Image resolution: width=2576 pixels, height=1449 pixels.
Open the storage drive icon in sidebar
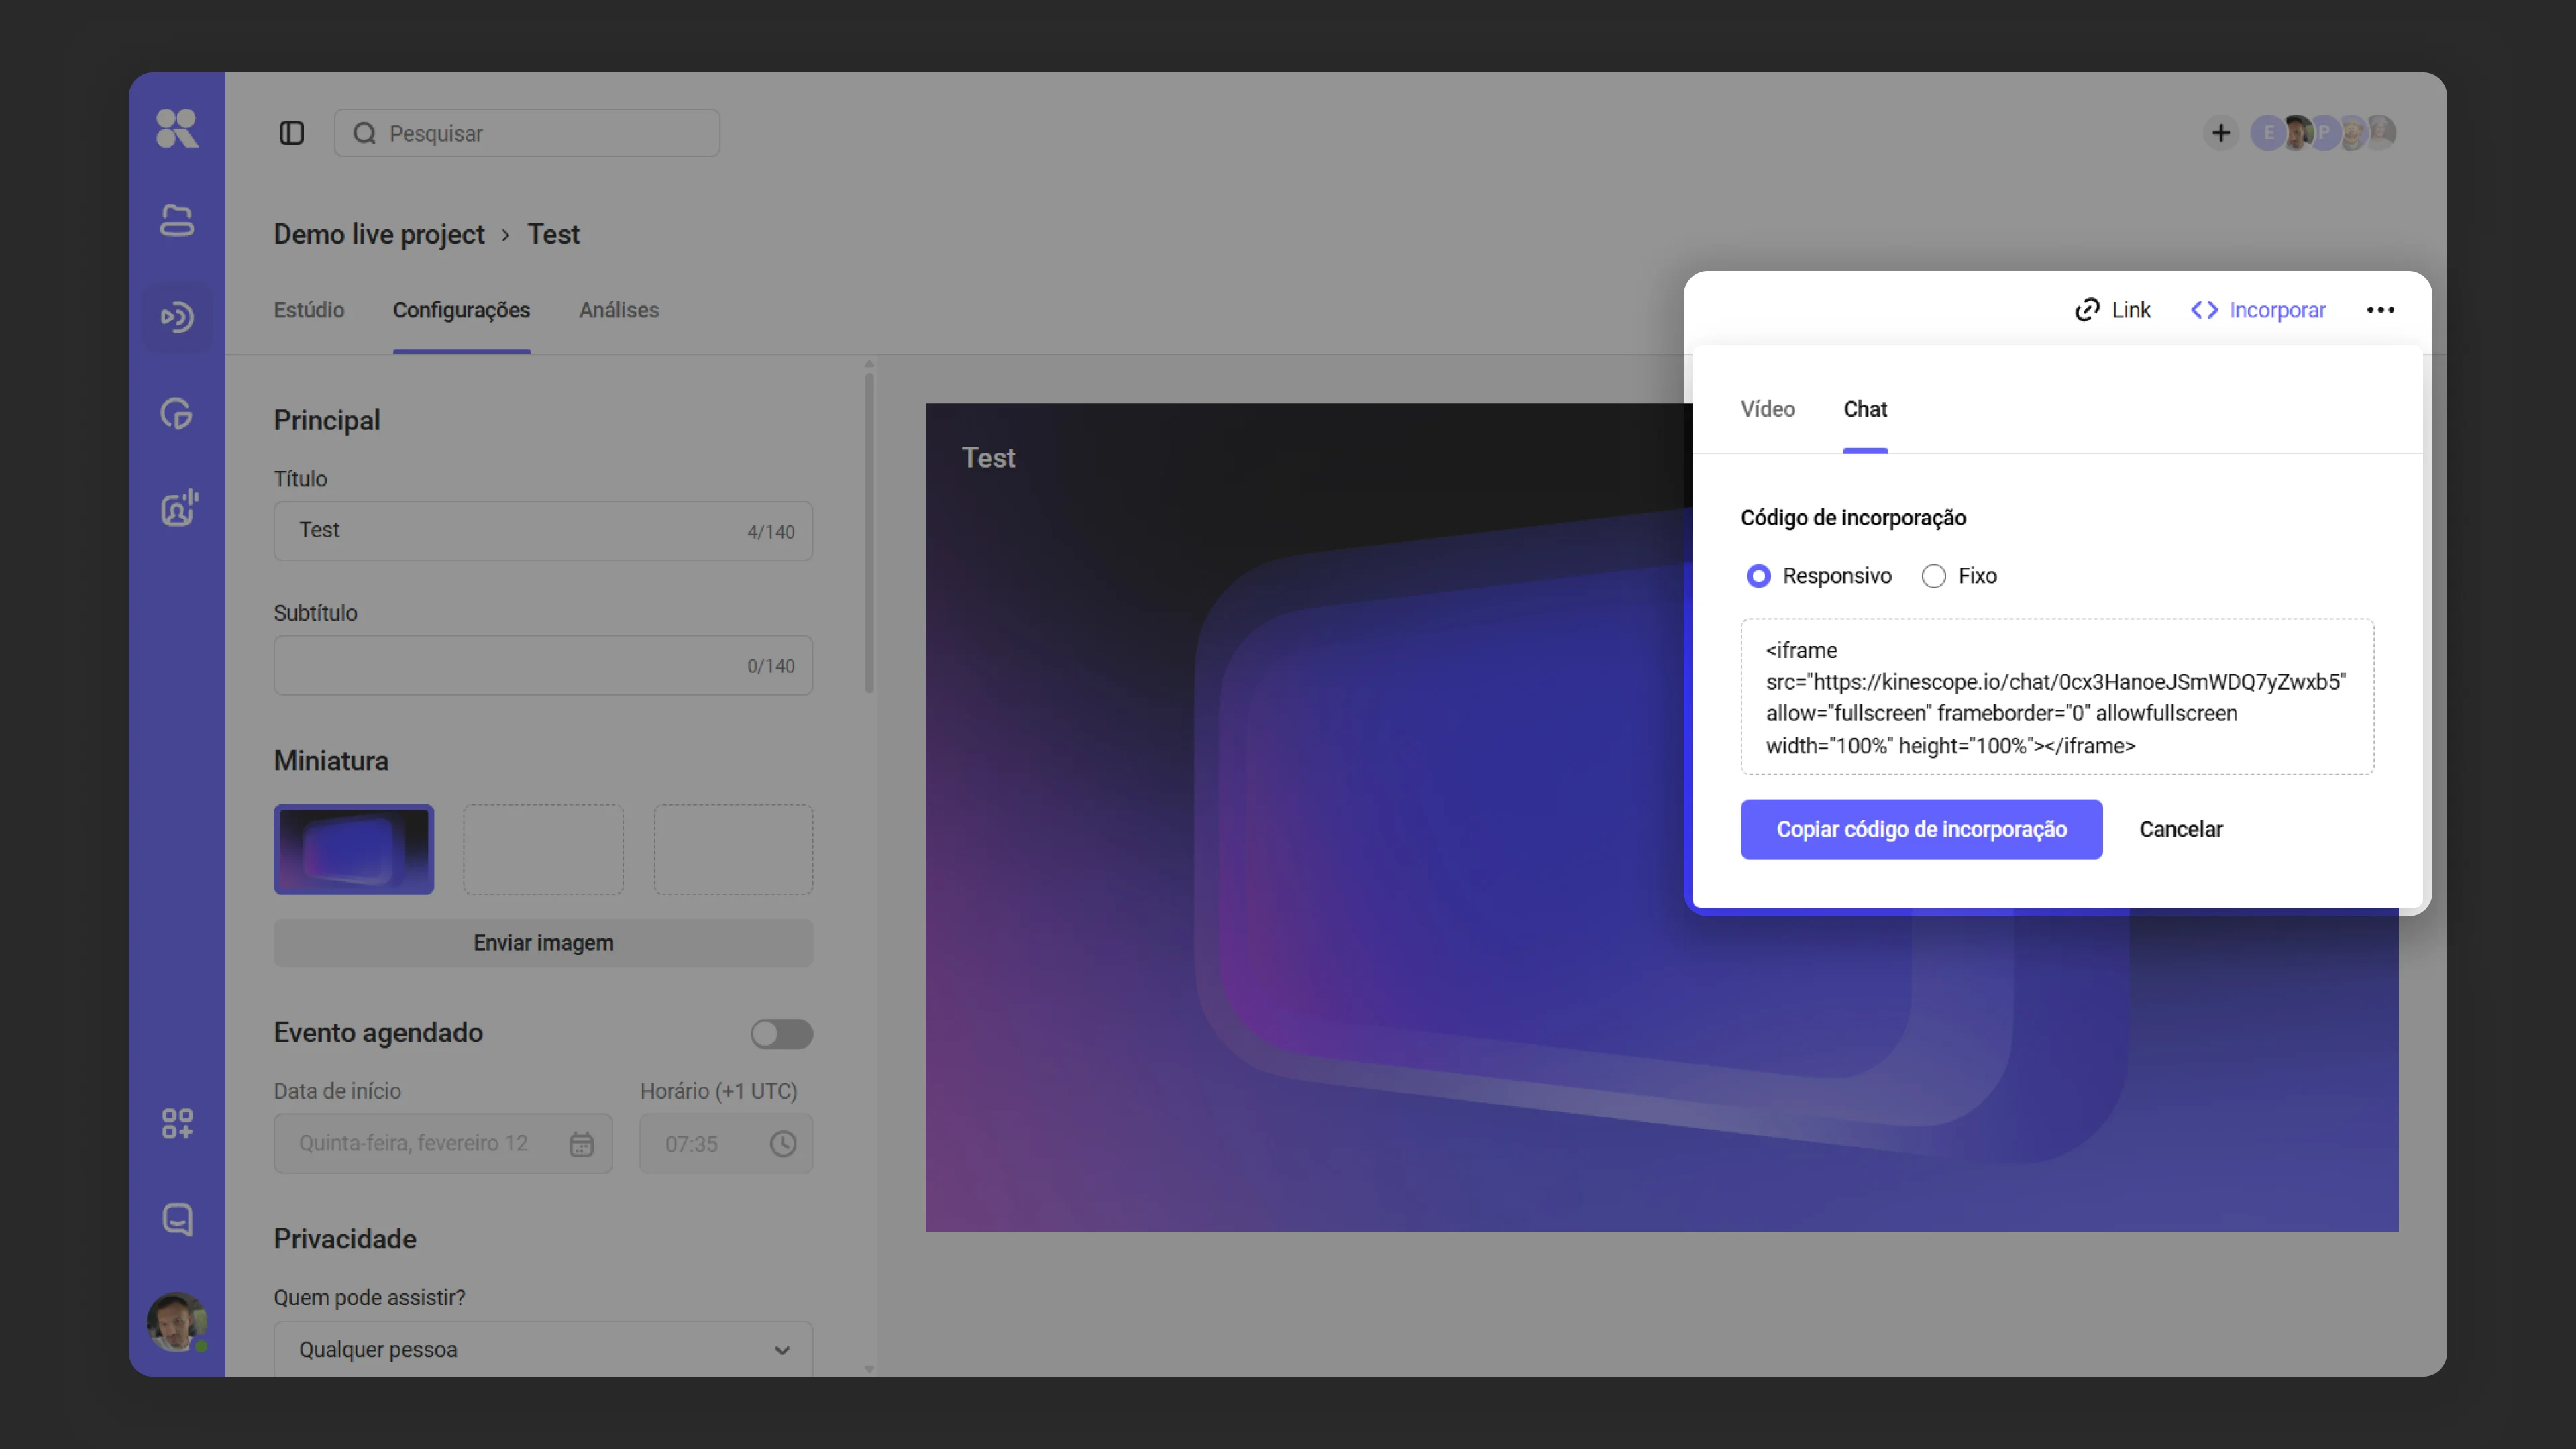click(x=177, y=220)
